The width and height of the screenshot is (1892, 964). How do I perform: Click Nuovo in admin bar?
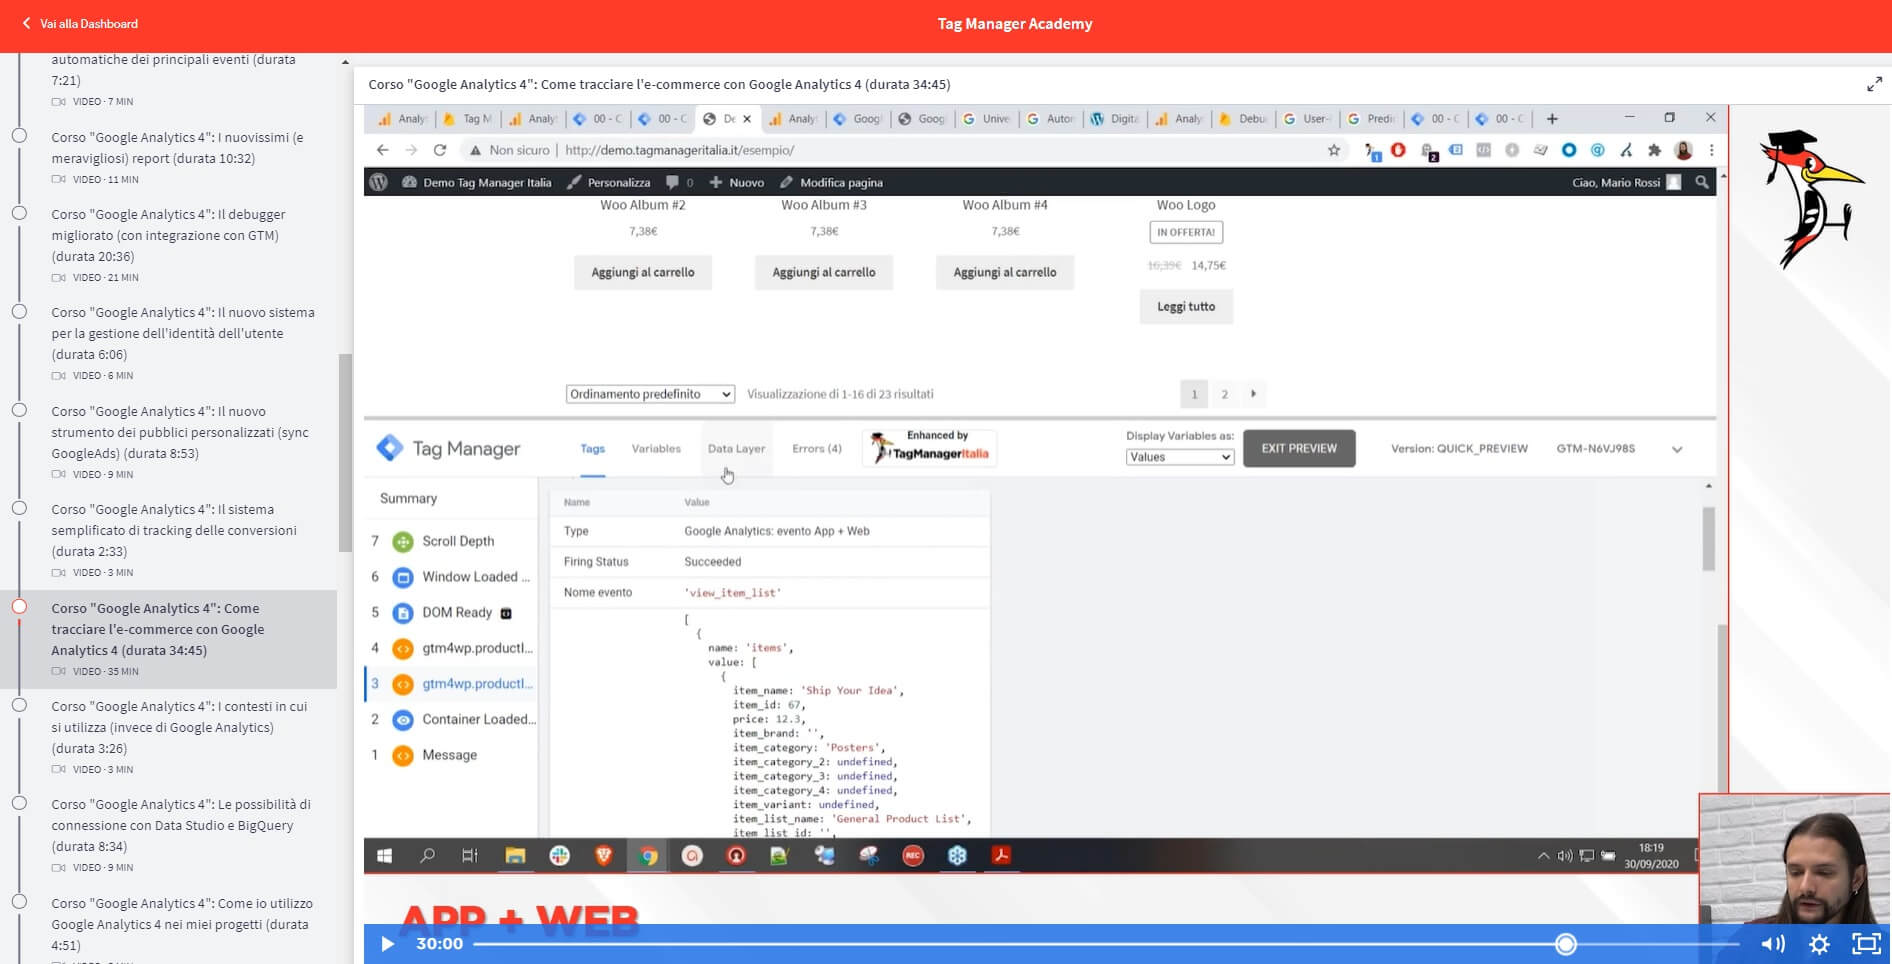tap(737, 182)
